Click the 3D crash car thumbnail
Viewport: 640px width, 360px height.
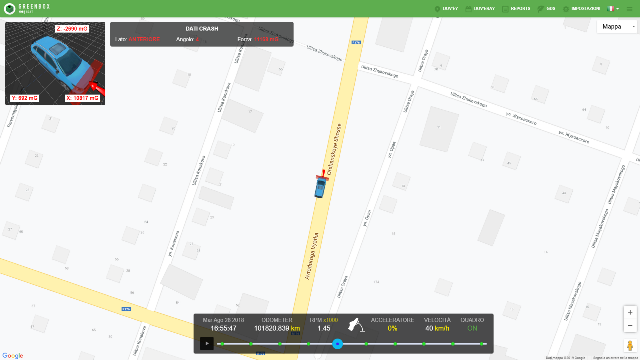coord(55,63)
